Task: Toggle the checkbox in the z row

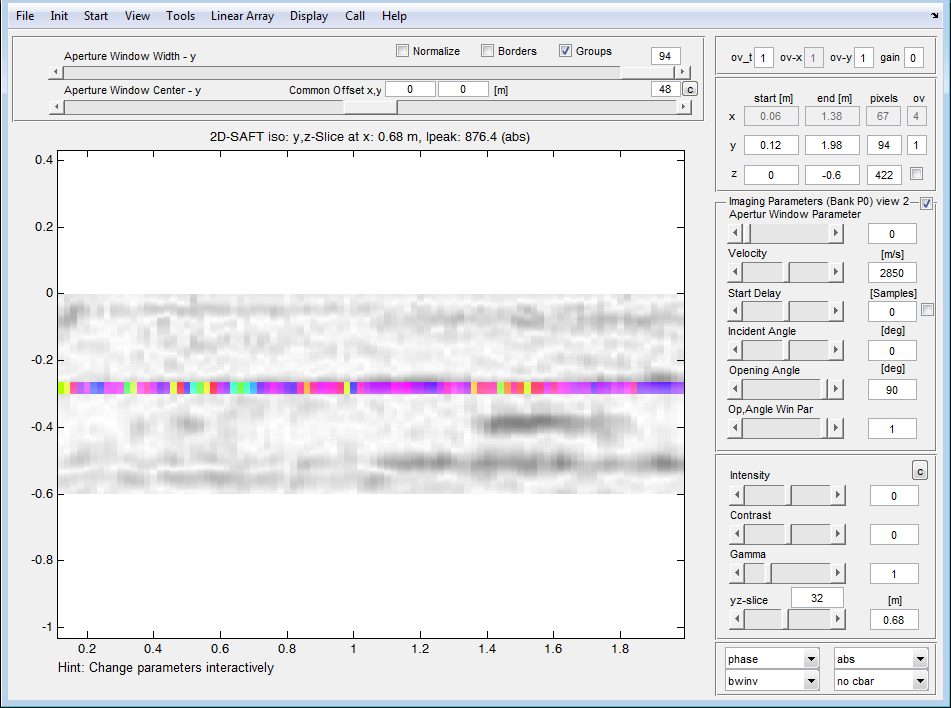Action: click(x=916, y=174)
